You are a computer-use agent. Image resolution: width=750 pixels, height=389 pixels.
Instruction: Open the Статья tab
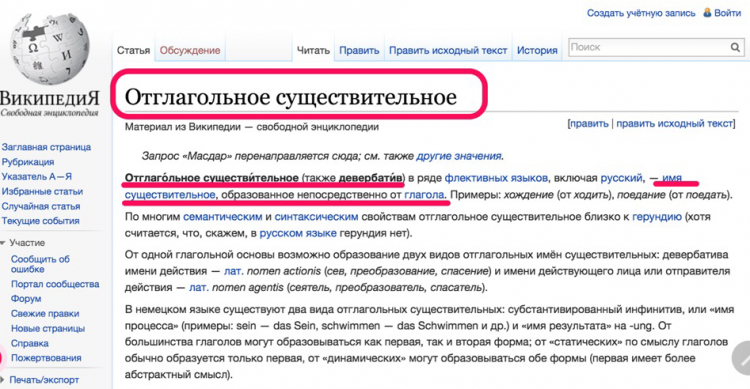point(133,50)
